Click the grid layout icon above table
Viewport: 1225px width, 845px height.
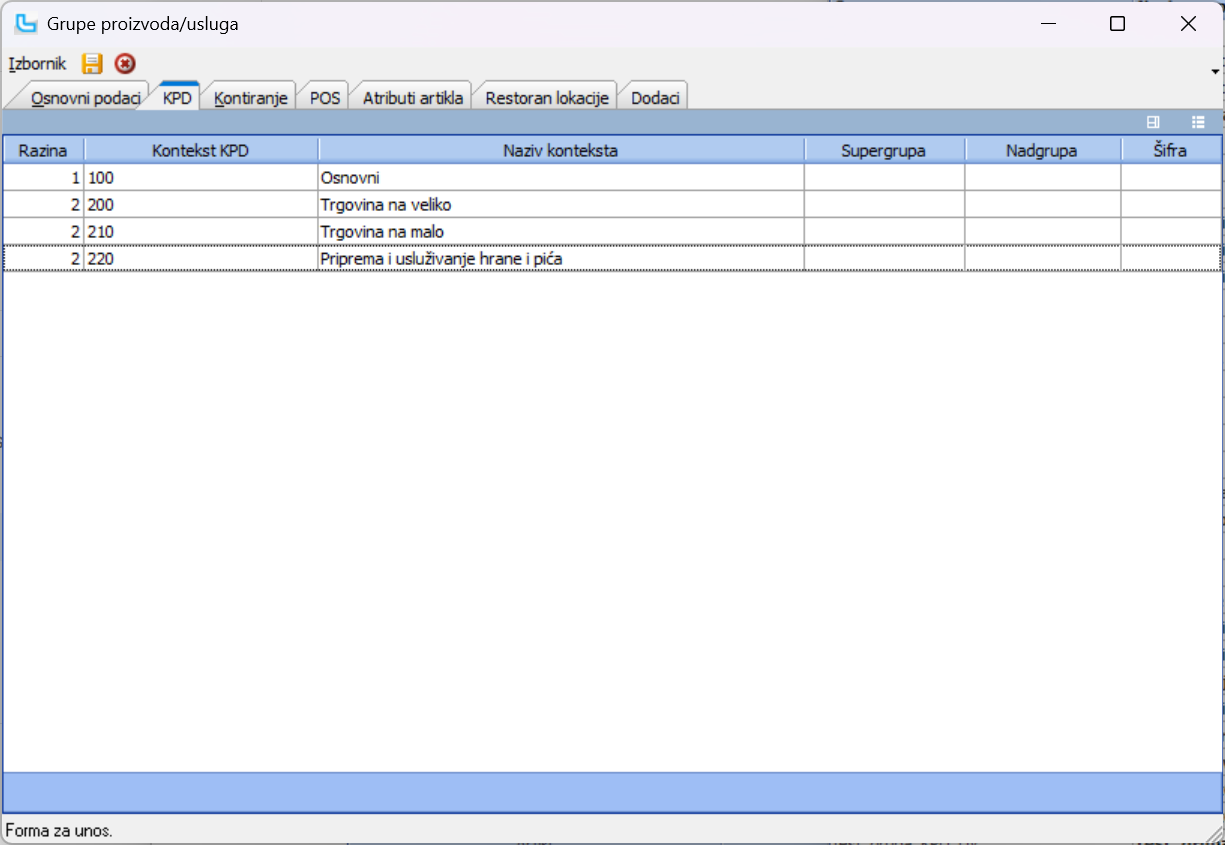(1153, 122)
